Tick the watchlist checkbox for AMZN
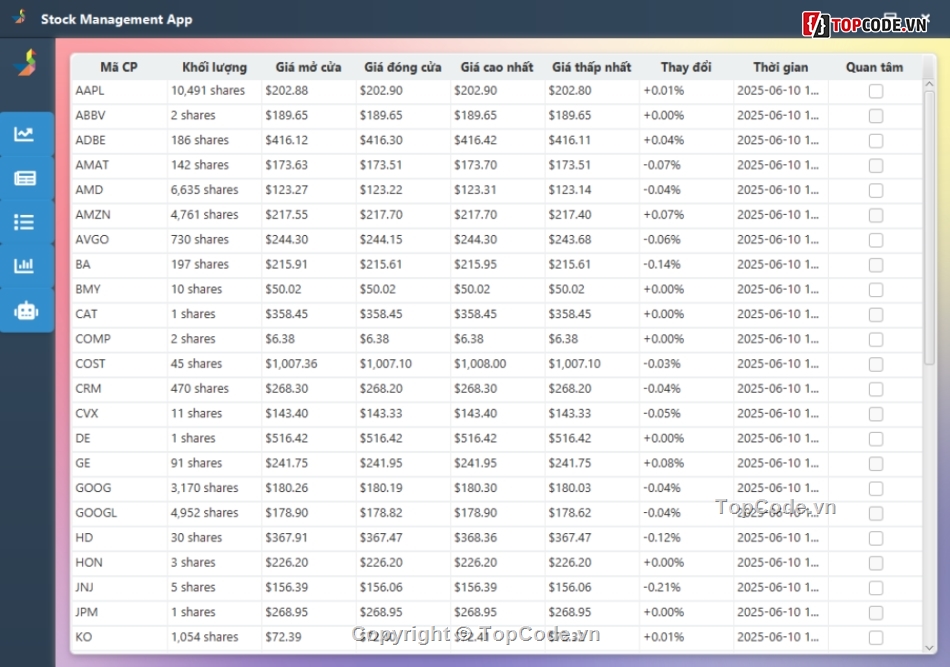Viewport: 950px width, 667px height. tap(875, 215)
